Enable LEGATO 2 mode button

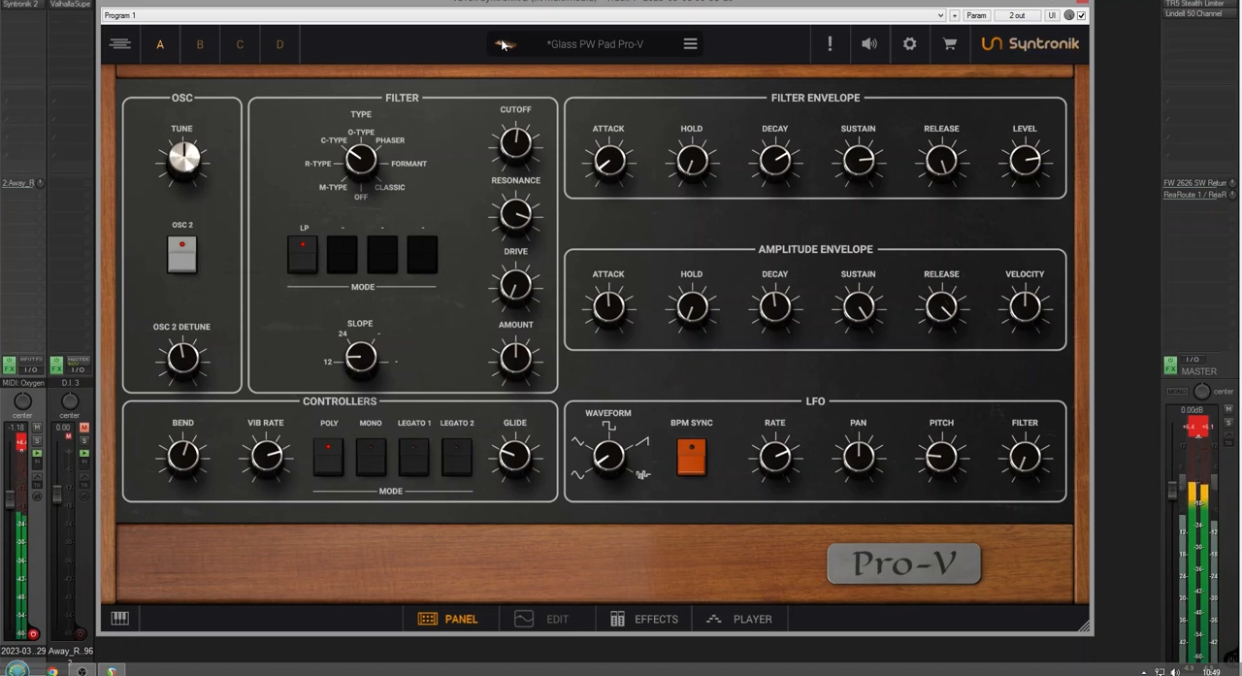coord(457,457)
